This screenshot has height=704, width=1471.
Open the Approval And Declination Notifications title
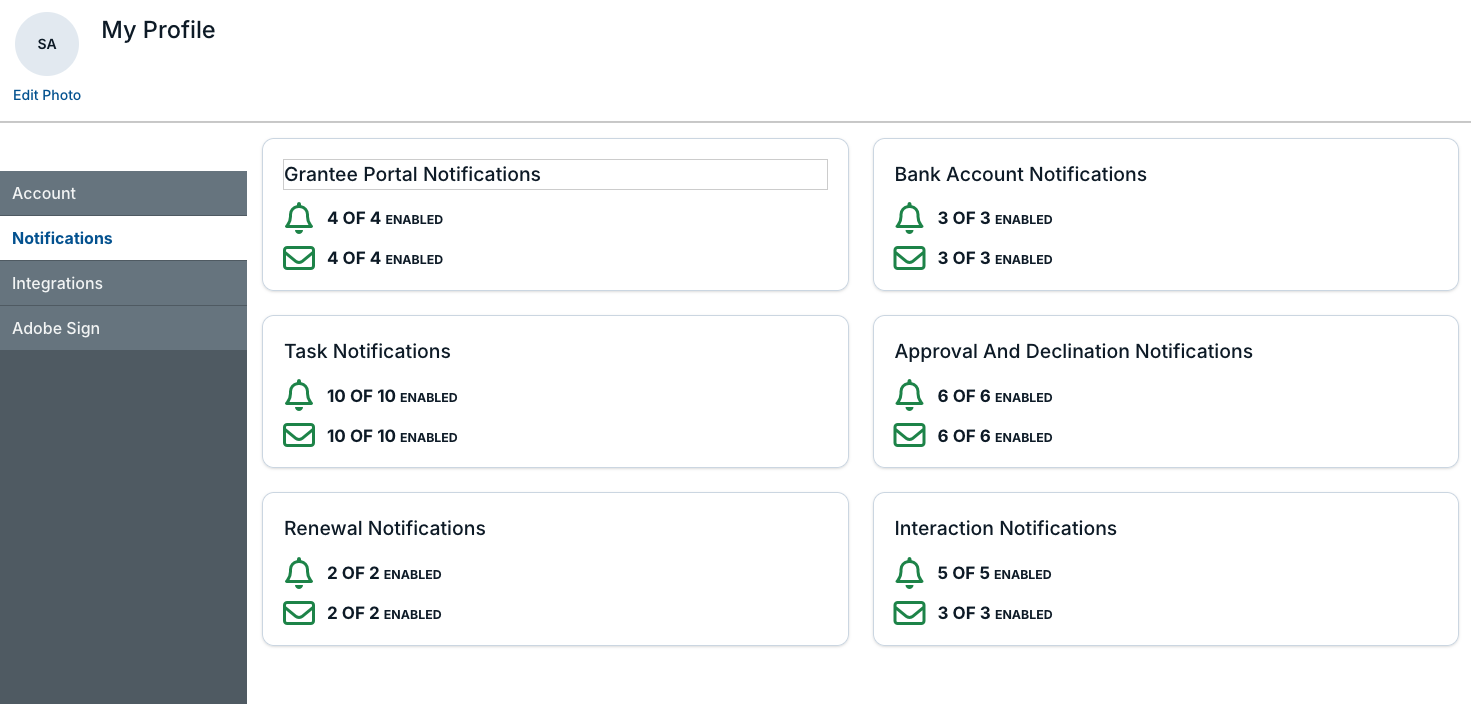(x=1073, y=351)
